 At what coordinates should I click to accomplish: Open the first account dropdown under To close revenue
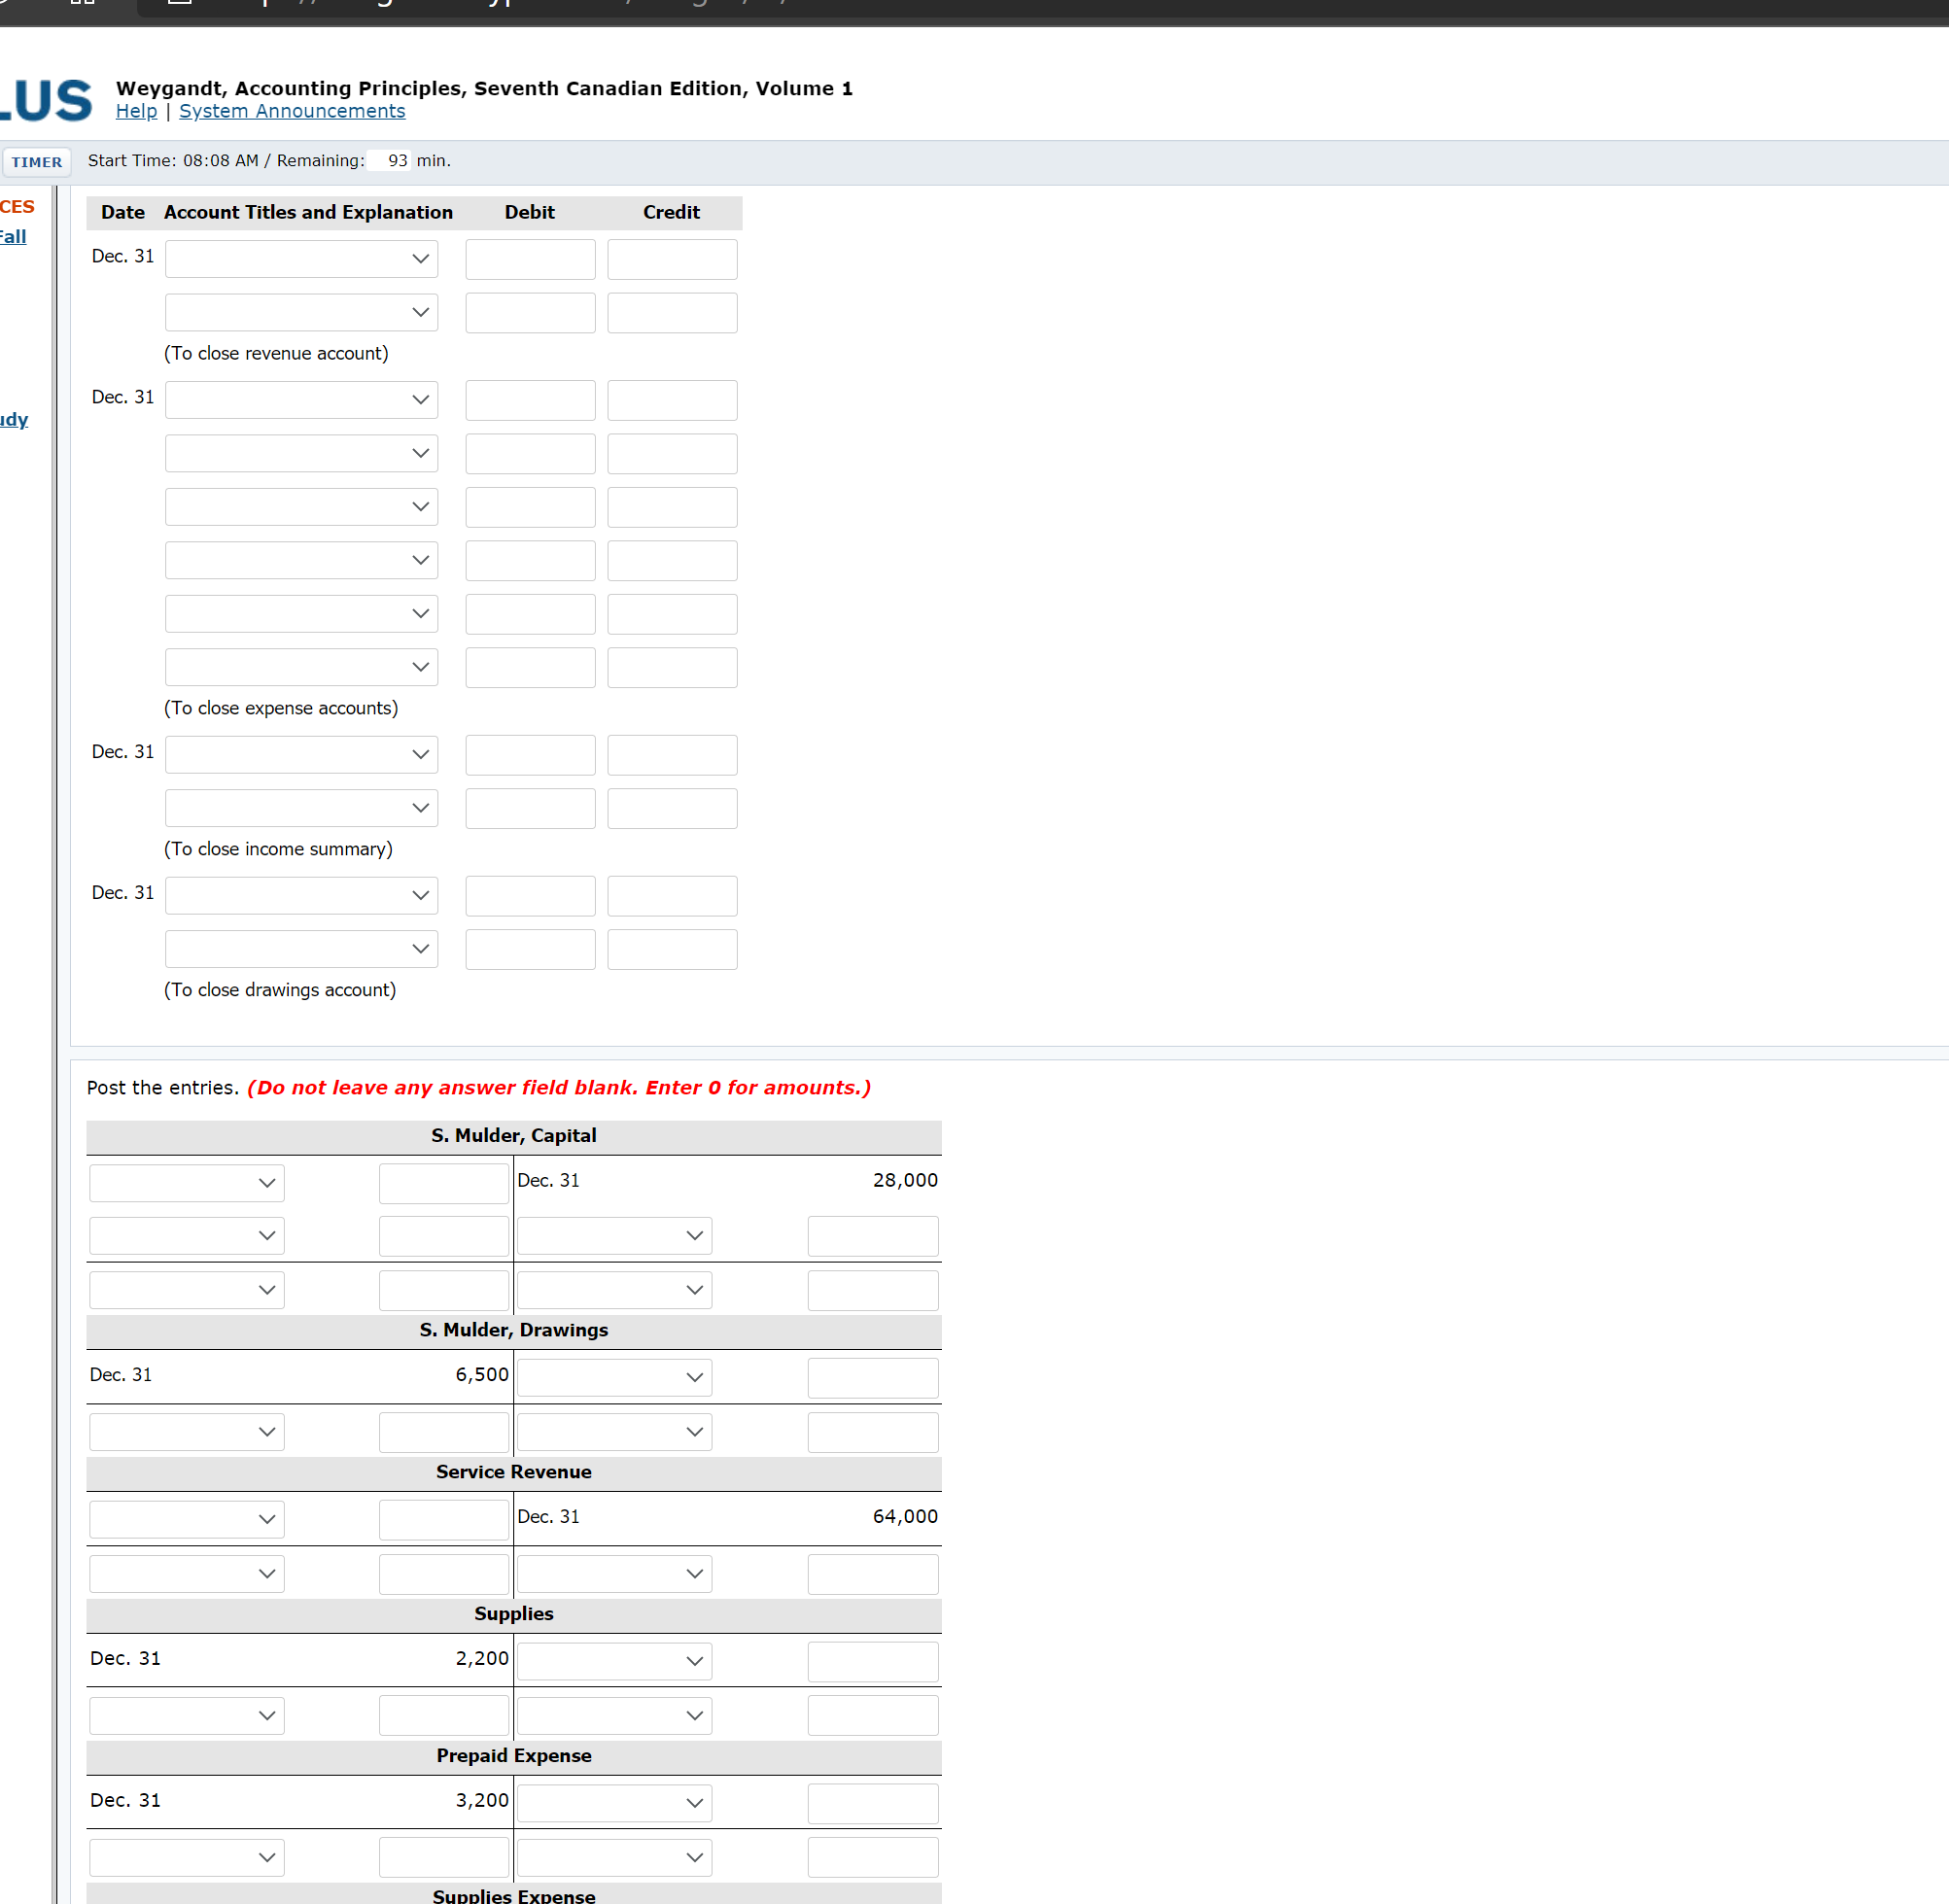301,258
